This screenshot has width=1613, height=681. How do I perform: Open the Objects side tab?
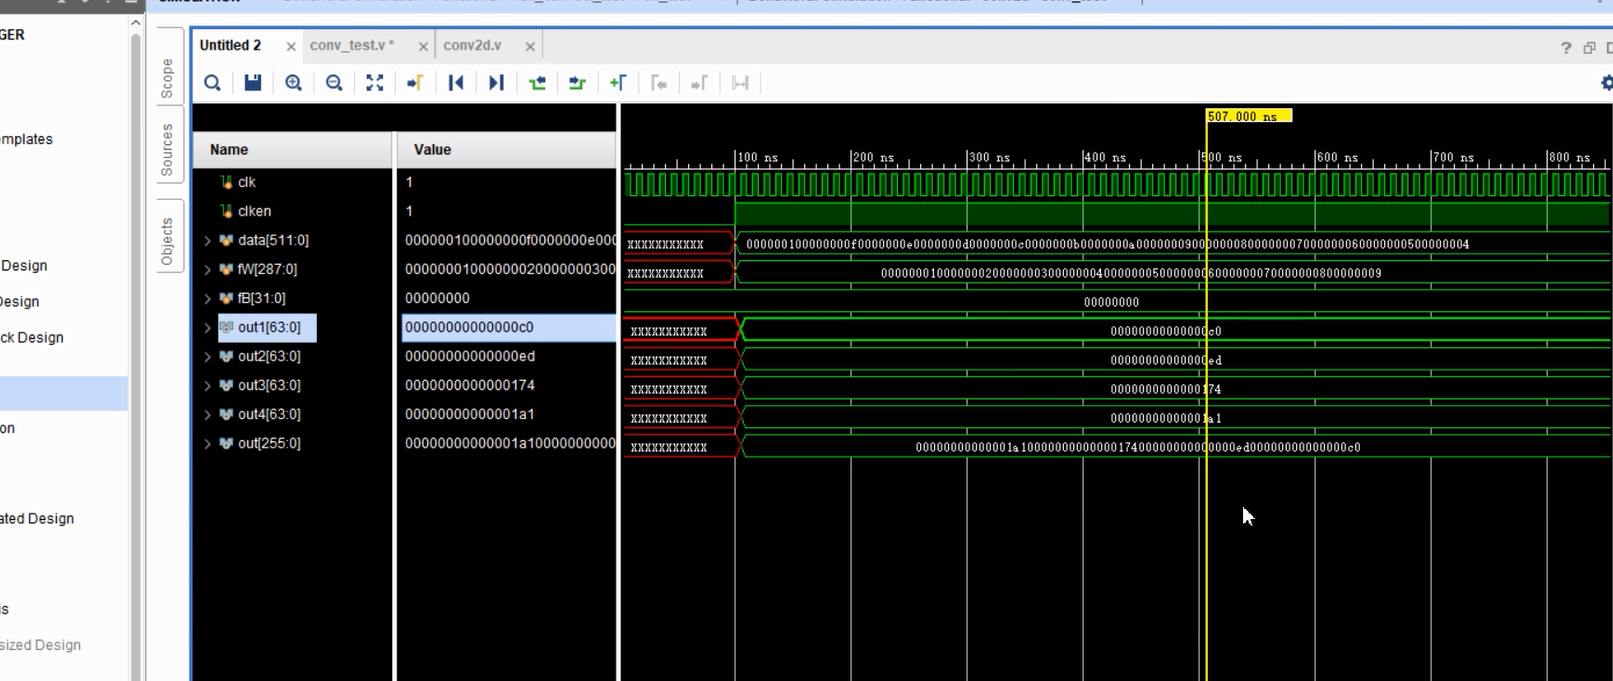click(167, 241)
